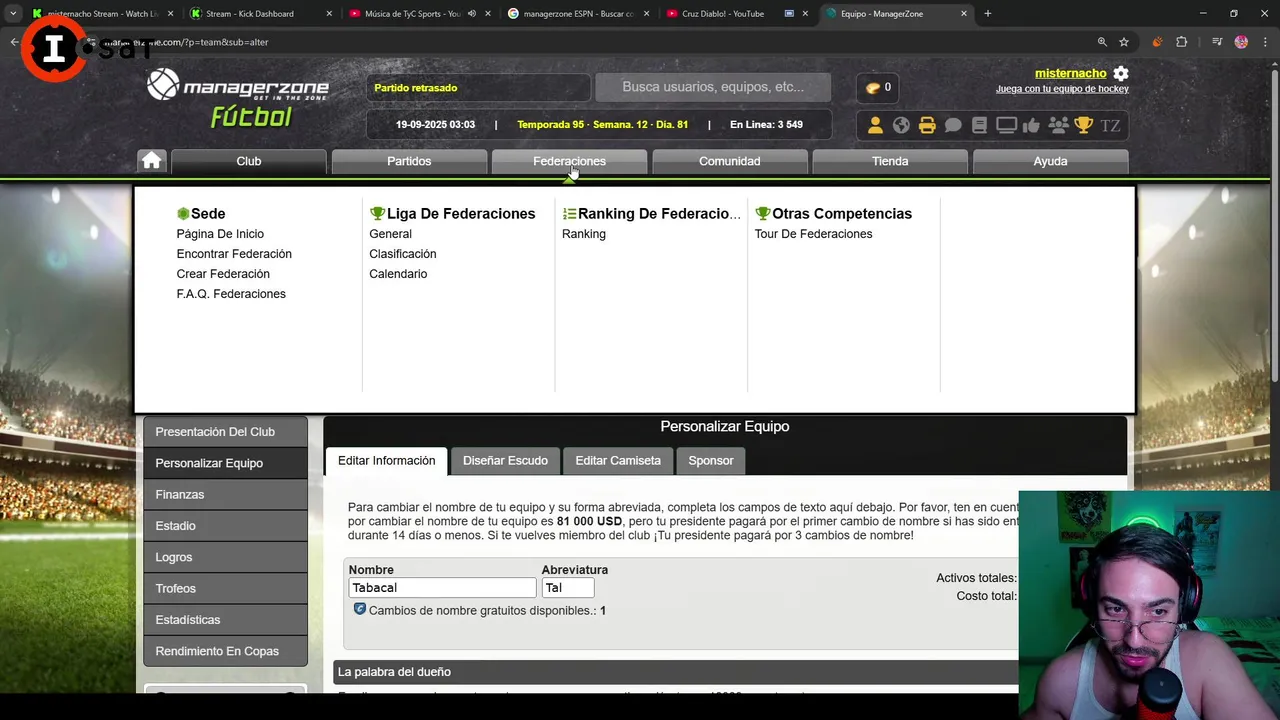1280x720 pixels.
Task: Click the search users and teams field
Action: (713, 87)
